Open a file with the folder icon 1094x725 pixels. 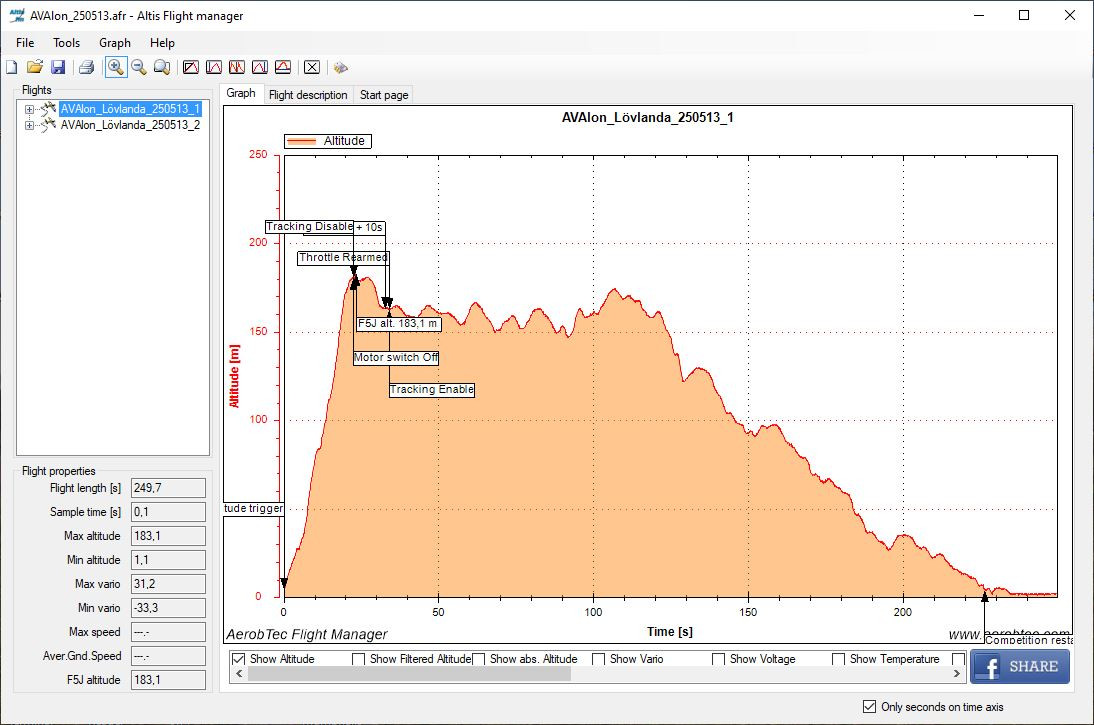(35, 67)
